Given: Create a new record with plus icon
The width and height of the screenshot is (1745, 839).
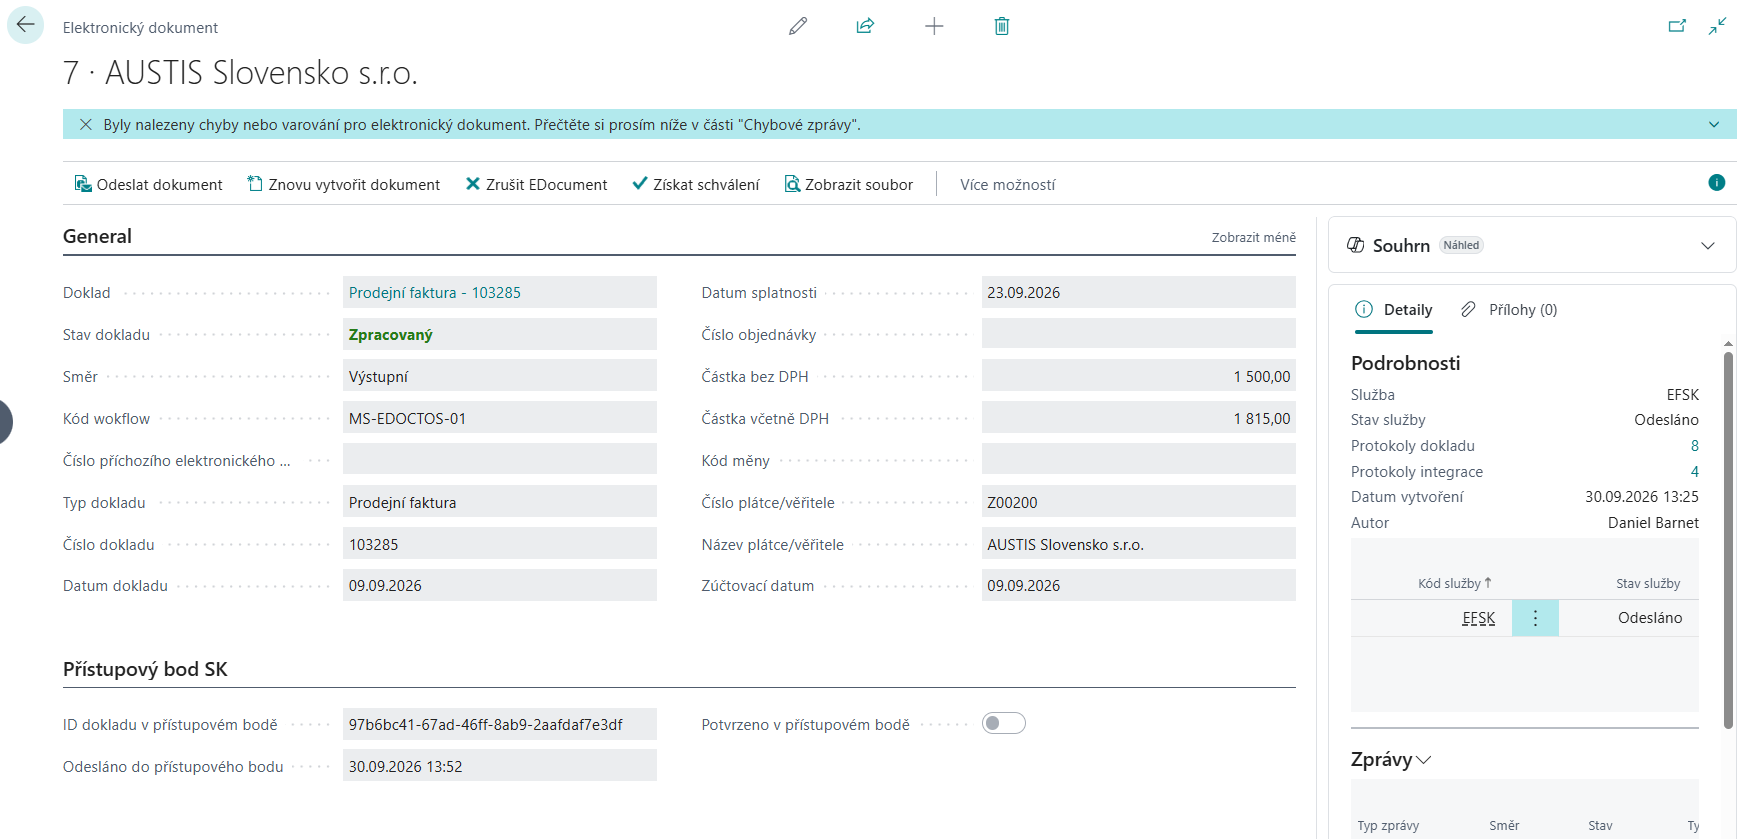Looking at the screenshot, I should point(934,26).
